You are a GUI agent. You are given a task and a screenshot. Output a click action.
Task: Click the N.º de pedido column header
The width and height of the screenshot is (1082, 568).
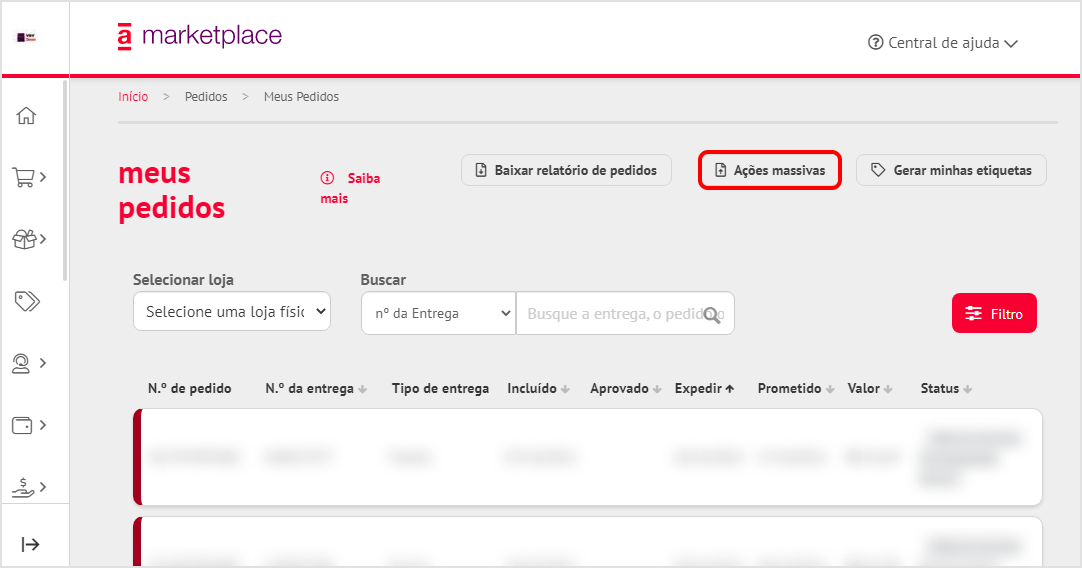[x=189, y=389]
